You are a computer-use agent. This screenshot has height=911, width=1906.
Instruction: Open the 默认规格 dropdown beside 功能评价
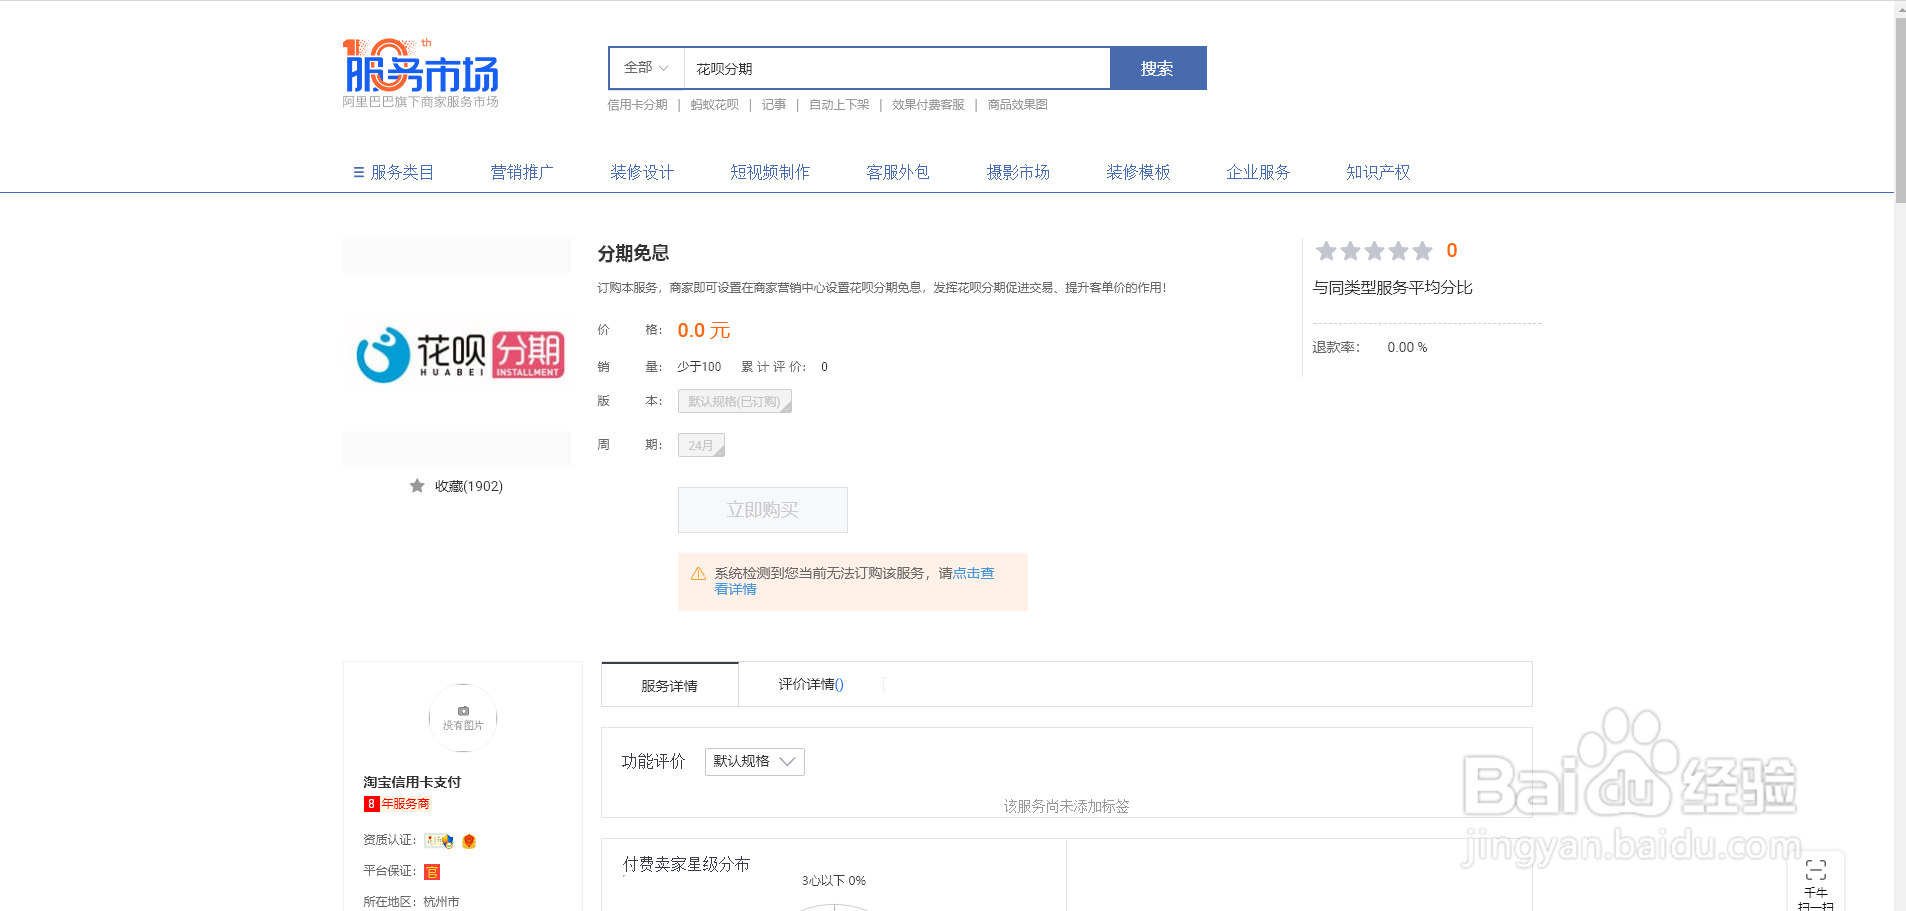pos(755,761)
